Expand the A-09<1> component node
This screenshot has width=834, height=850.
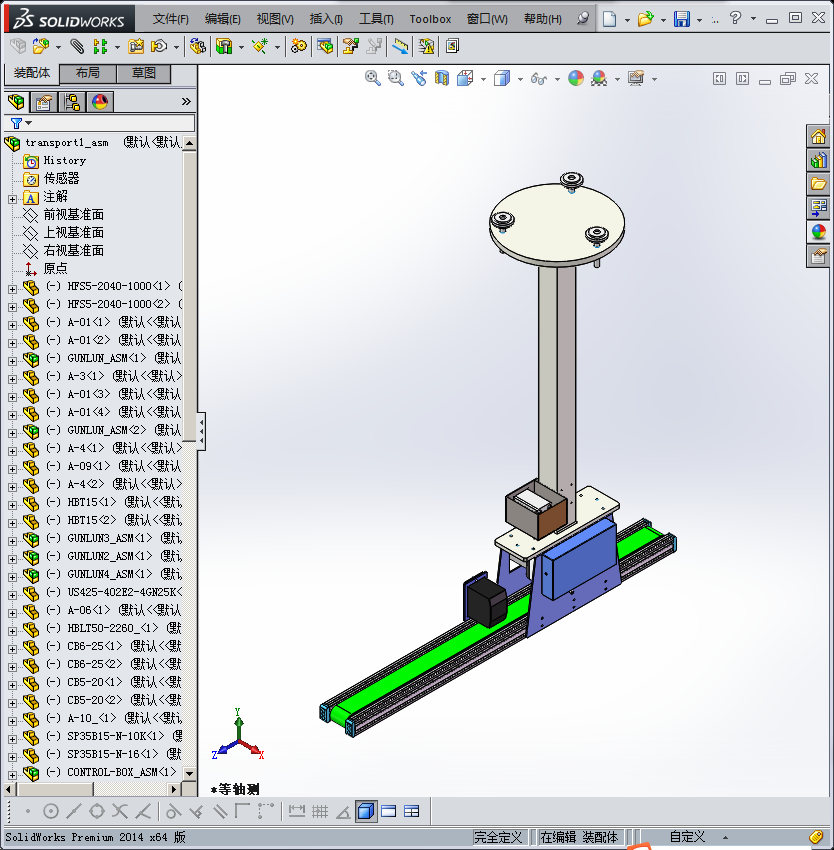(x=12, y=469)
